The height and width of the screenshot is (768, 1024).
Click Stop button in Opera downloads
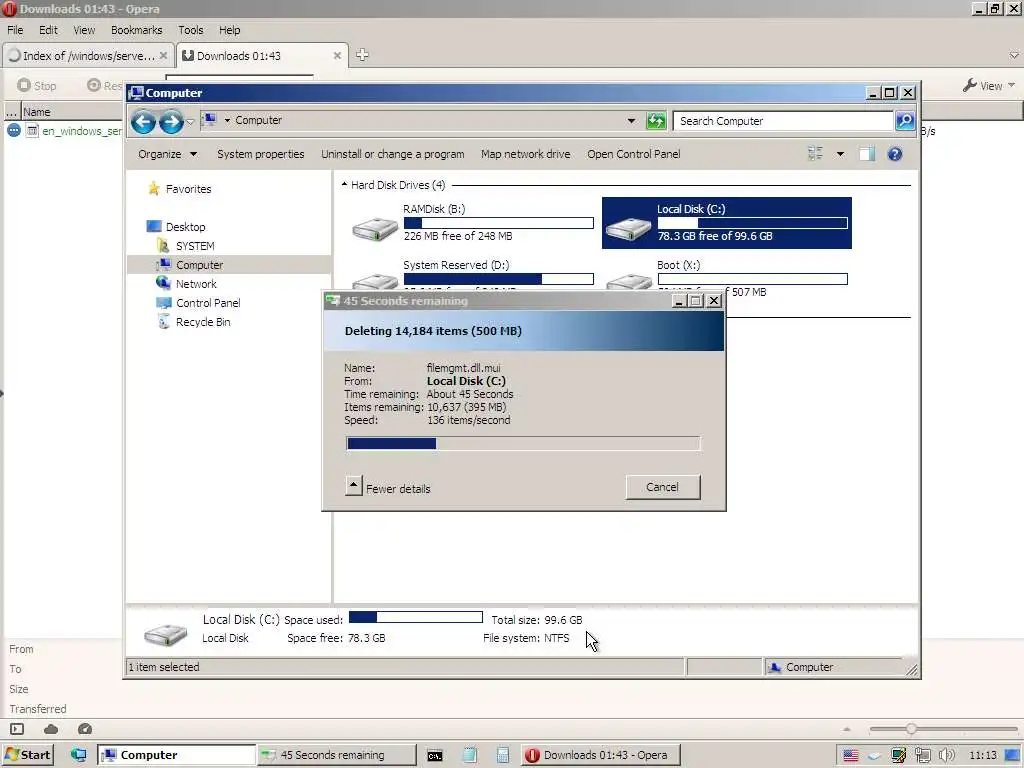(37, 86)
